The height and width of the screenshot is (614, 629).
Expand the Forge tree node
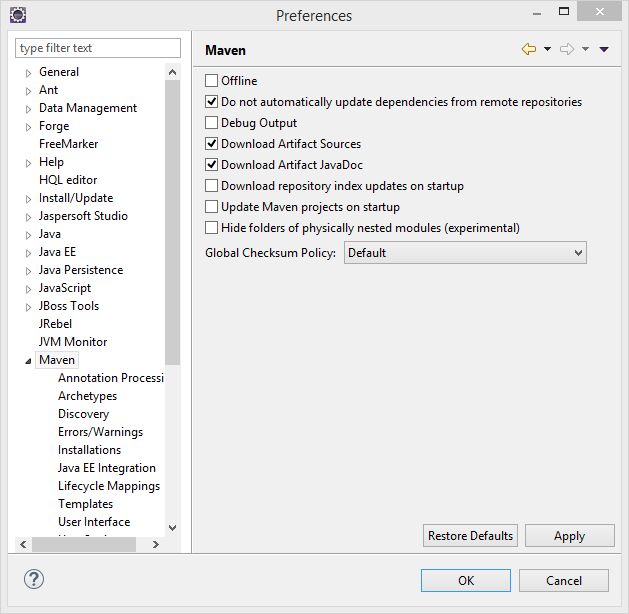click(x=28, y=127)
